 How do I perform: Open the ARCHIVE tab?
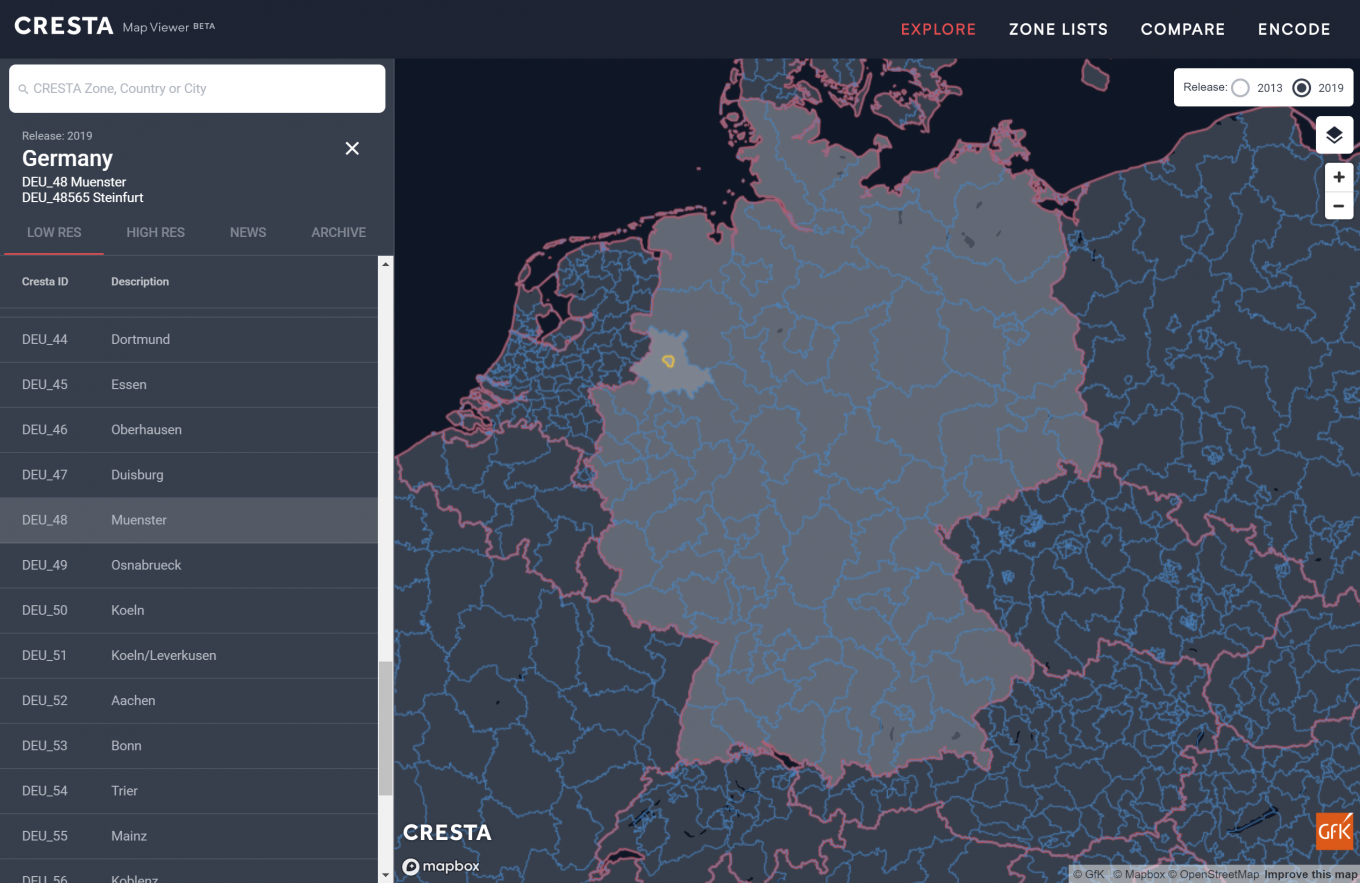click(338, 232)
